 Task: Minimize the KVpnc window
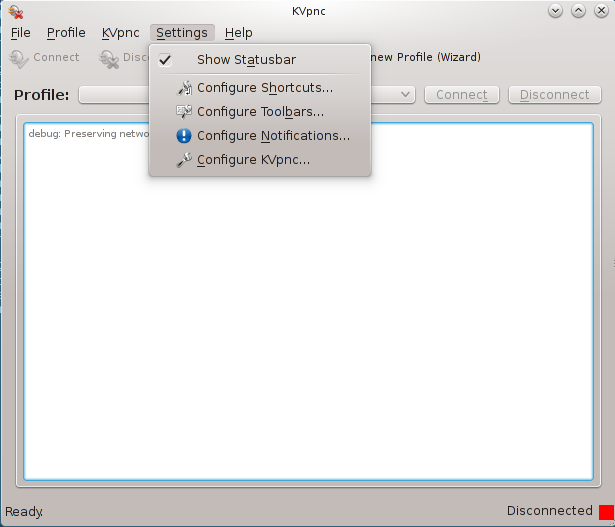tap(555, 11)
